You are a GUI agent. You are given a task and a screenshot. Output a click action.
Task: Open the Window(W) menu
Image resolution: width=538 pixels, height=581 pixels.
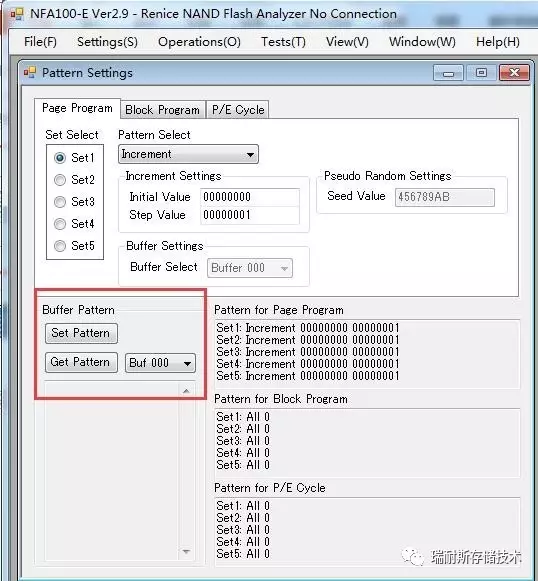click(x=422, y=42)
